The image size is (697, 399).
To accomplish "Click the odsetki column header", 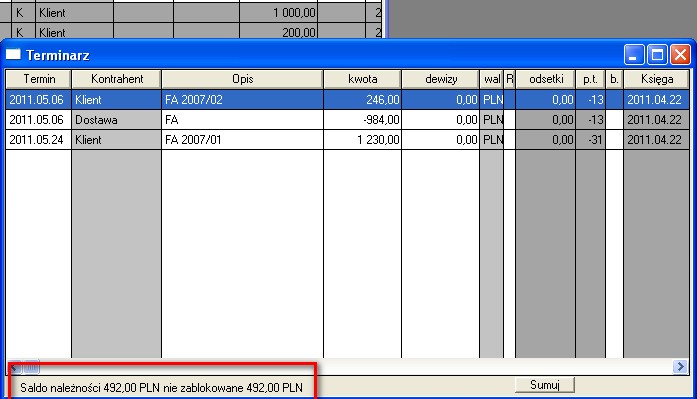I will (546, 79).
